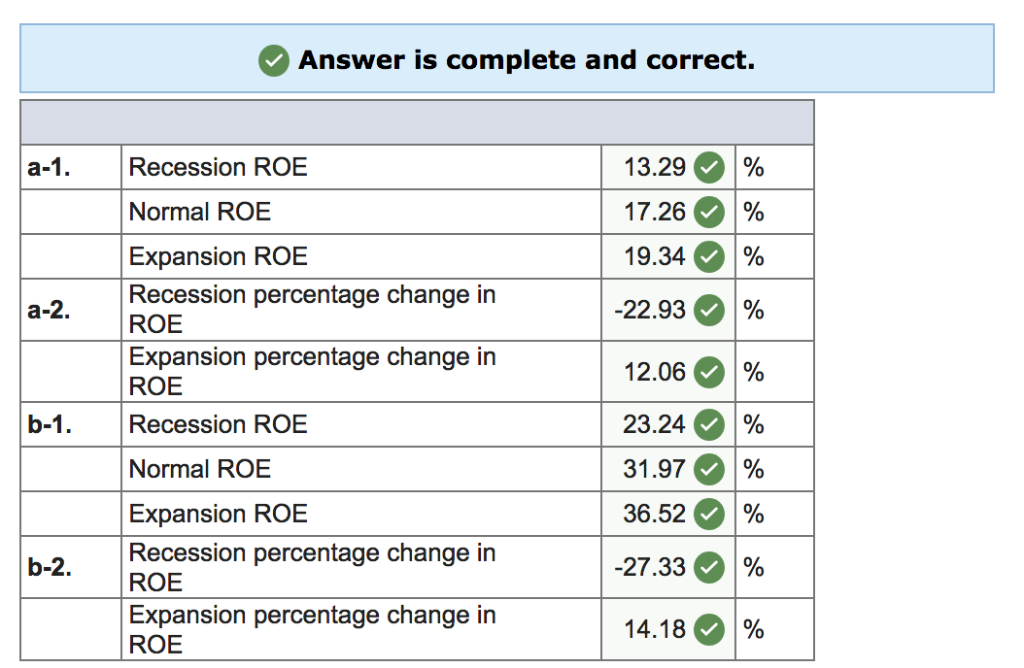Click the b-1 'Normal ROE' label
The width and height of the screenshot is (1024, 668).
point(200,469)
